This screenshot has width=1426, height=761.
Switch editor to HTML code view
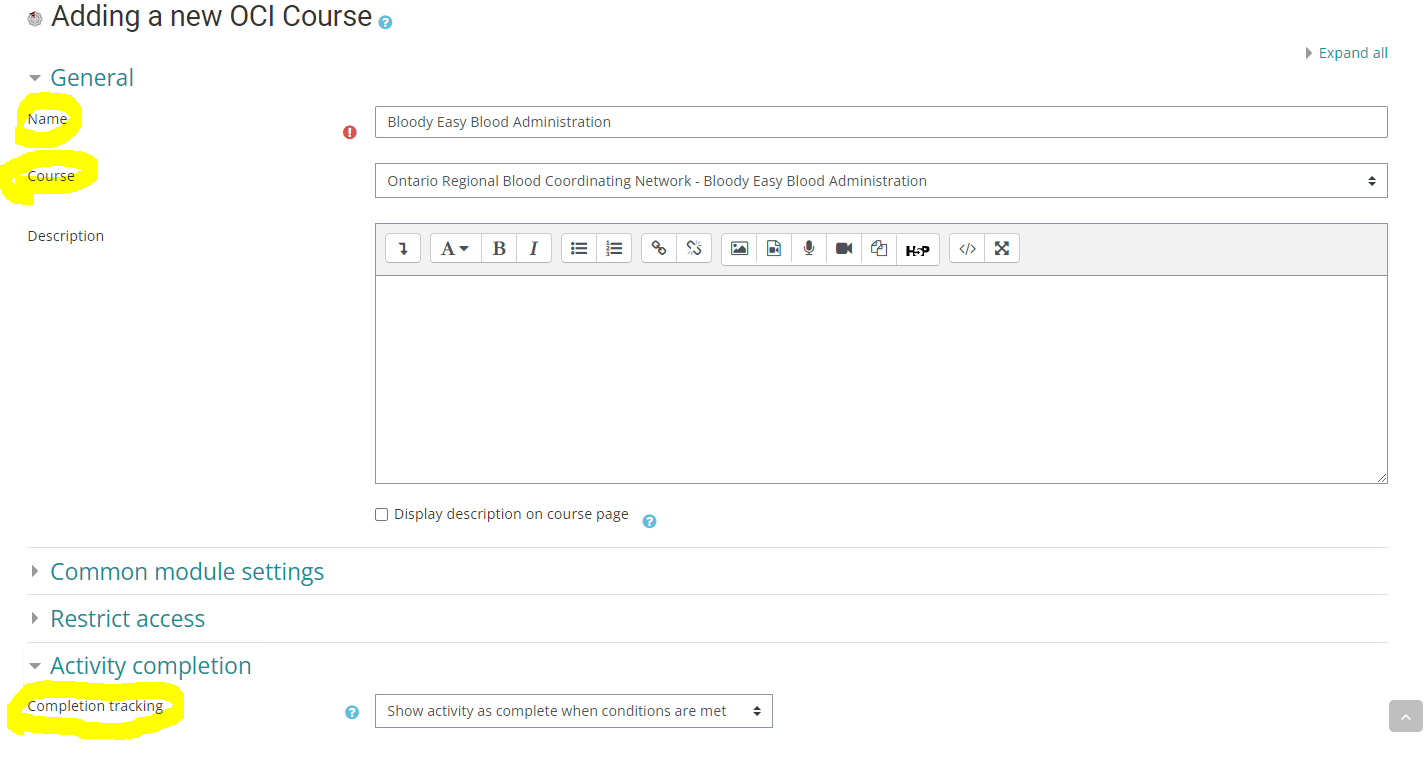click(967, 249)
